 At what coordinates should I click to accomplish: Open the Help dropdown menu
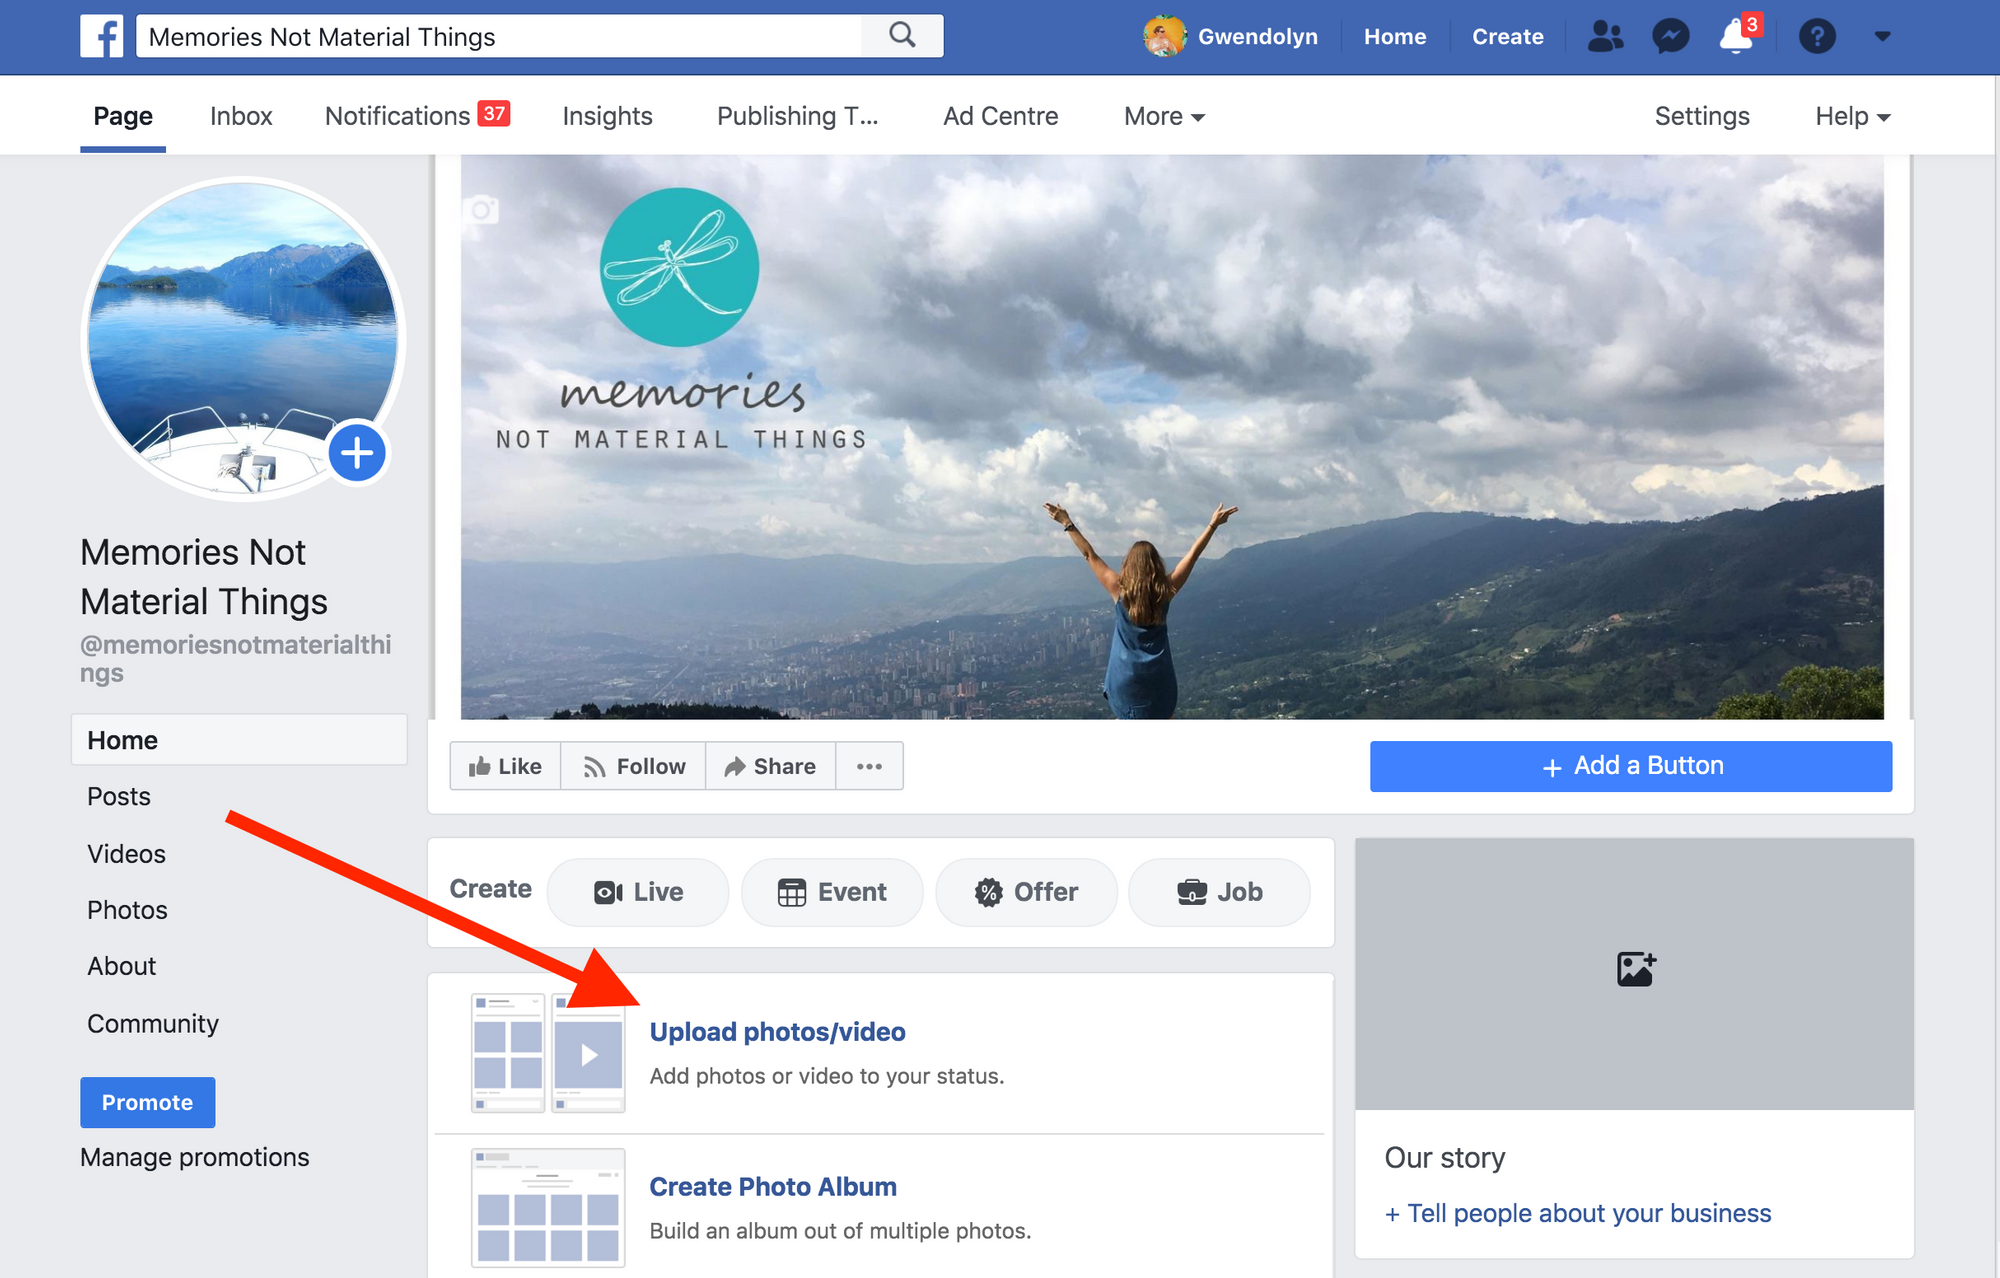(x=1852, y=116)
